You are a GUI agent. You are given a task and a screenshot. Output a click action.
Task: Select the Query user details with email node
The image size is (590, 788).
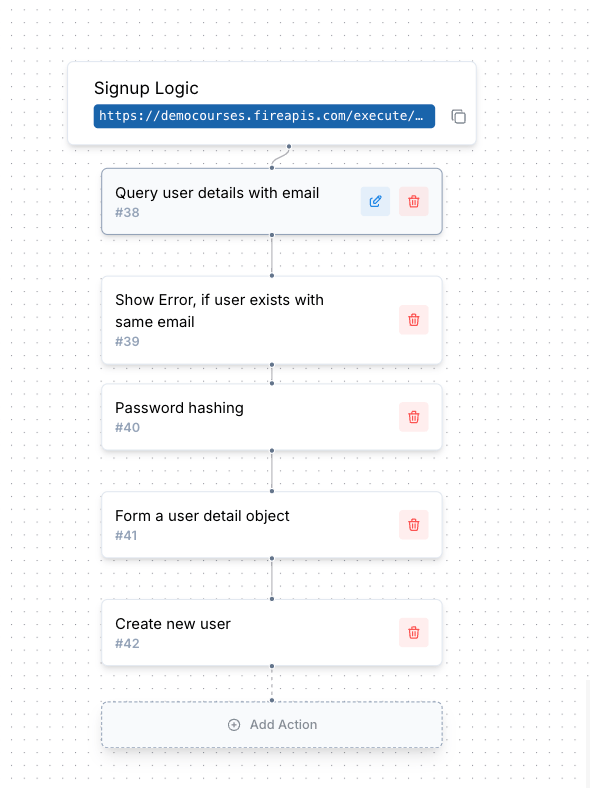click(x=272, y=202)
